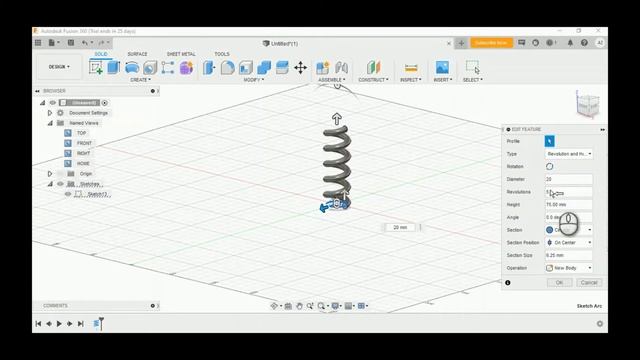Click the Look At icon
Screen dimensions: 640x360
click(x=288, y=306)
